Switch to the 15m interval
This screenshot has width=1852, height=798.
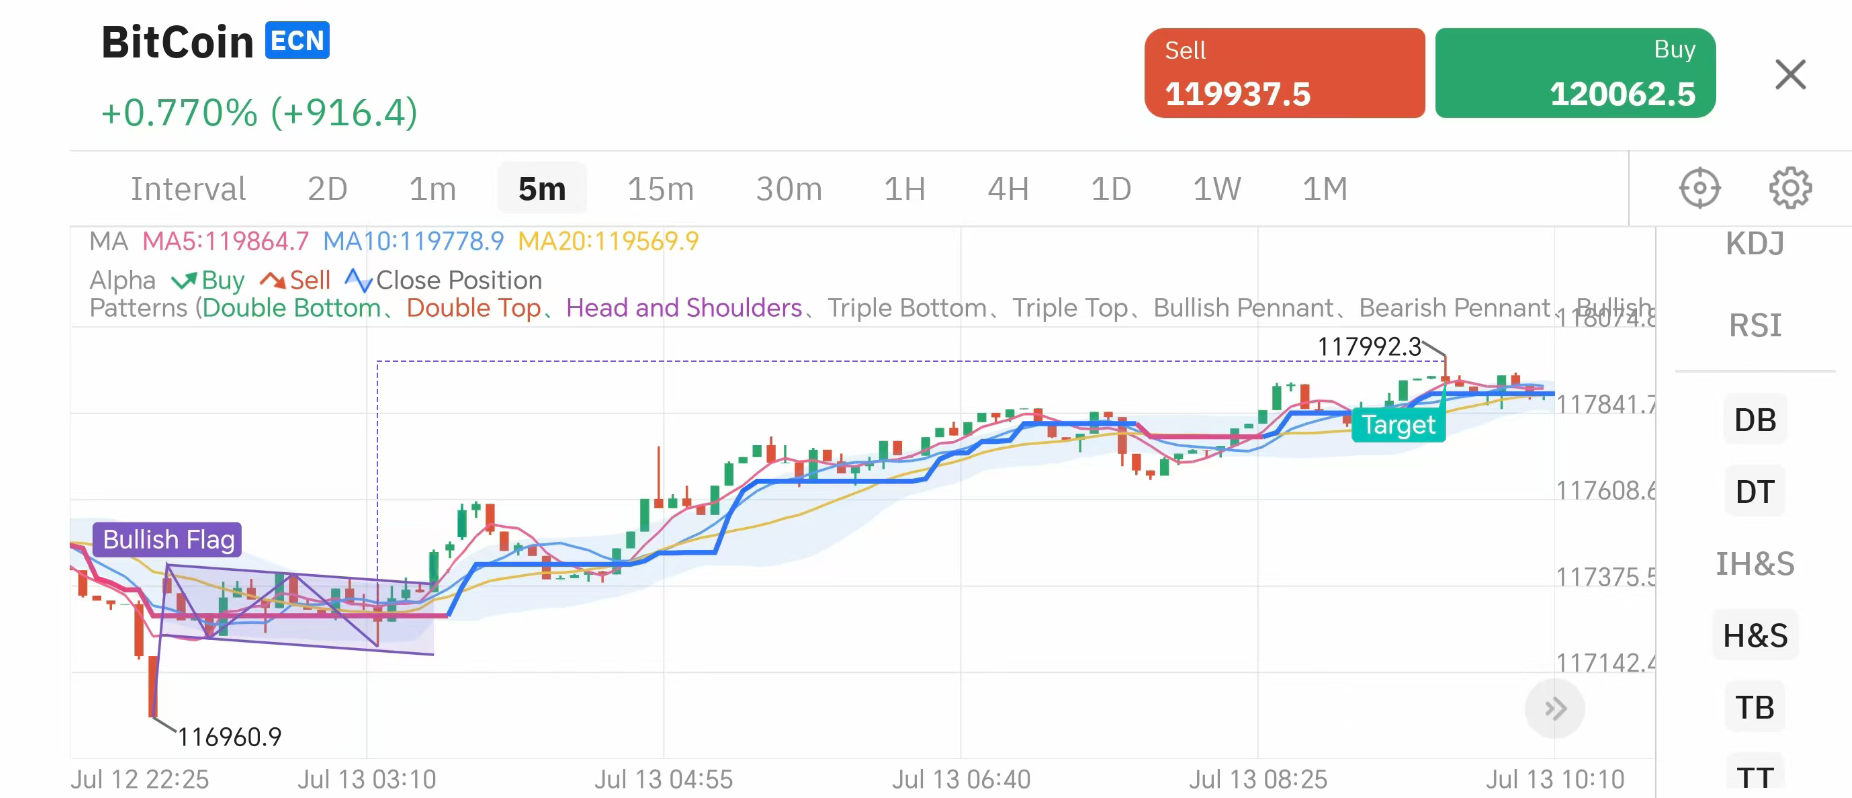(x=660, y=189)
